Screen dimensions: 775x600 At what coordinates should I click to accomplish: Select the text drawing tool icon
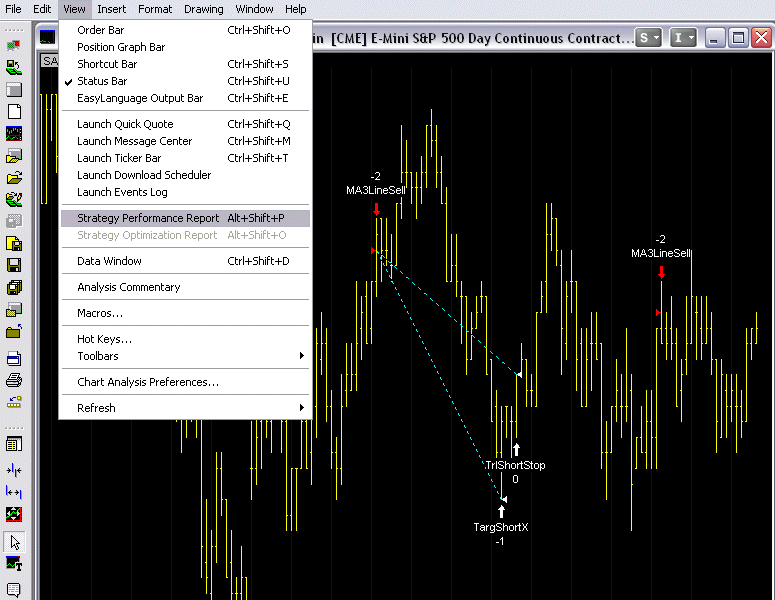(14, 564)
